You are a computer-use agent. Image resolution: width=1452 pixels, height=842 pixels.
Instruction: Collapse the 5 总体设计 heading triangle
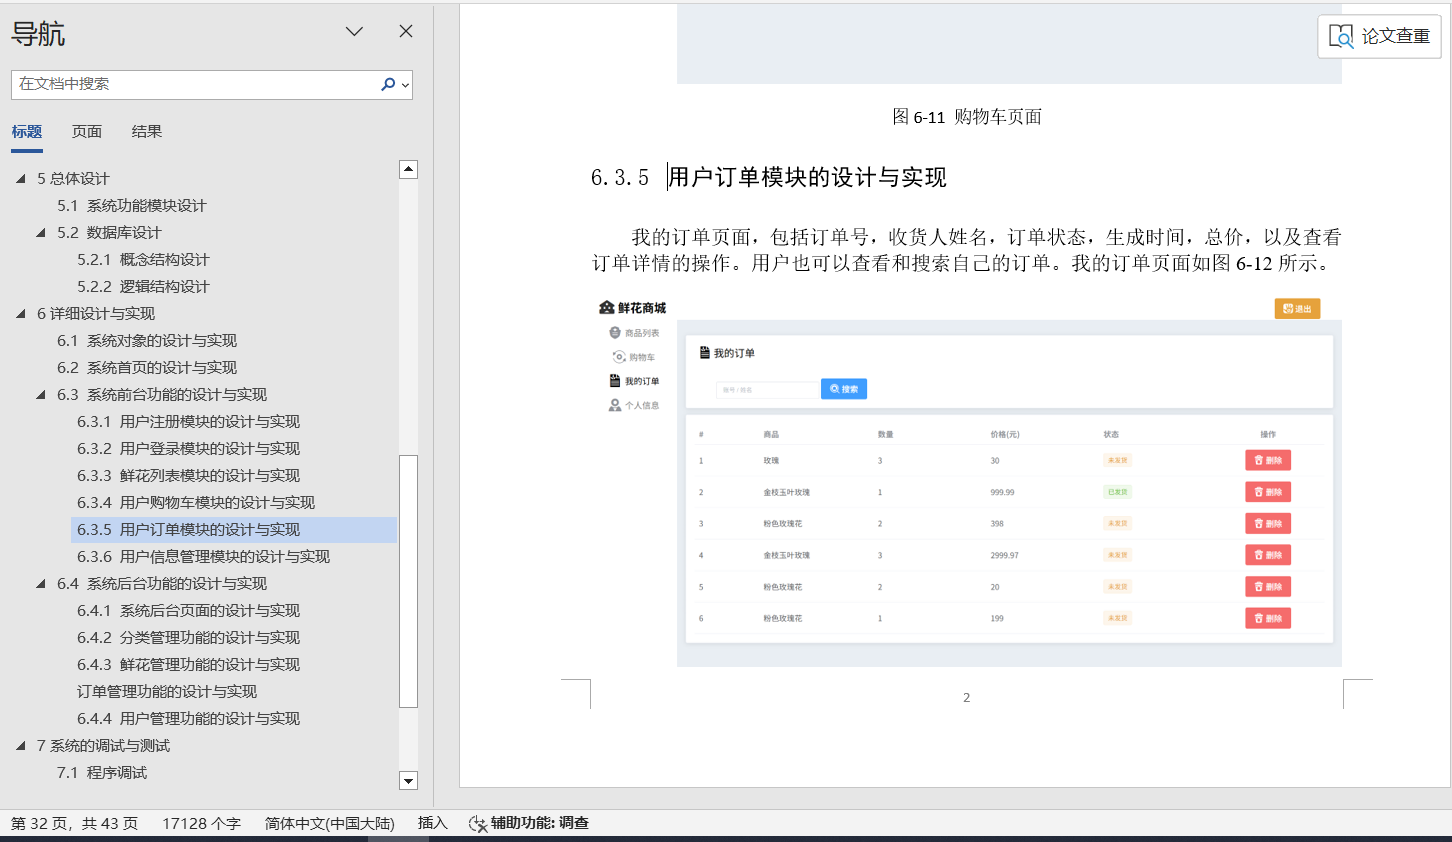pyautogui.click(x=21, y=178)
